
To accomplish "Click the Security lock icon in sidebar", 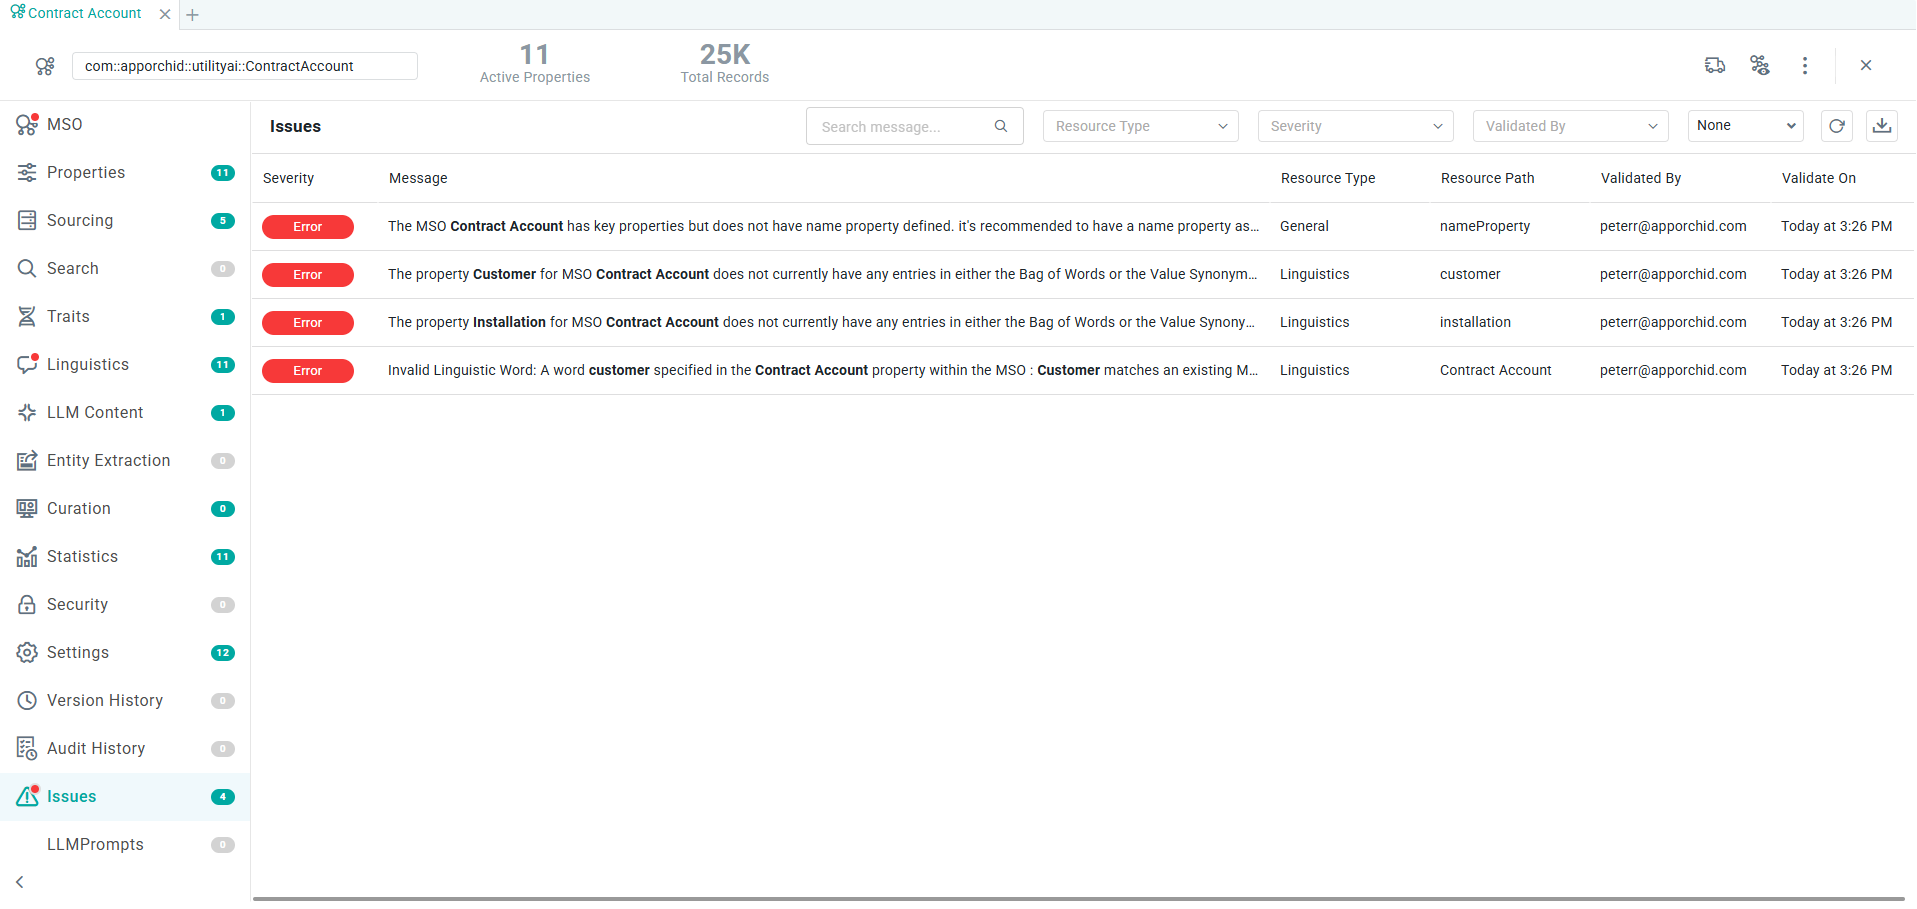I will pyautogui.click(x=27, y=605).
